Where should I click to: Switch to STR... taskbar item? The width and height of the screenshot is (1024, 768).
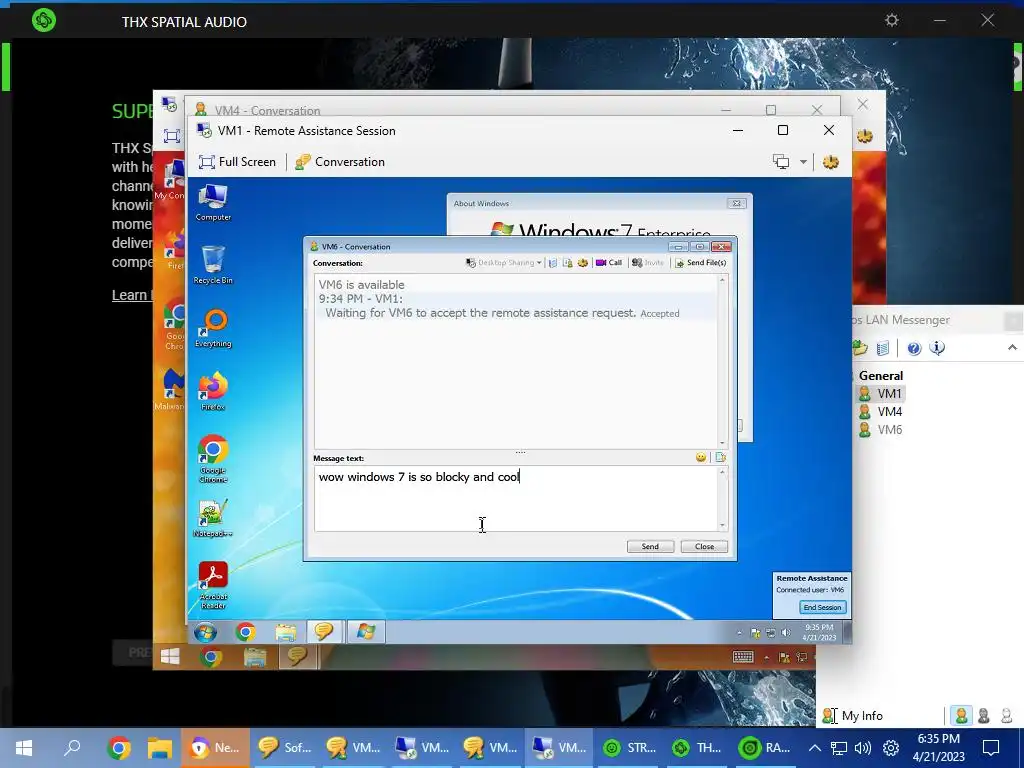click(630, 748)
